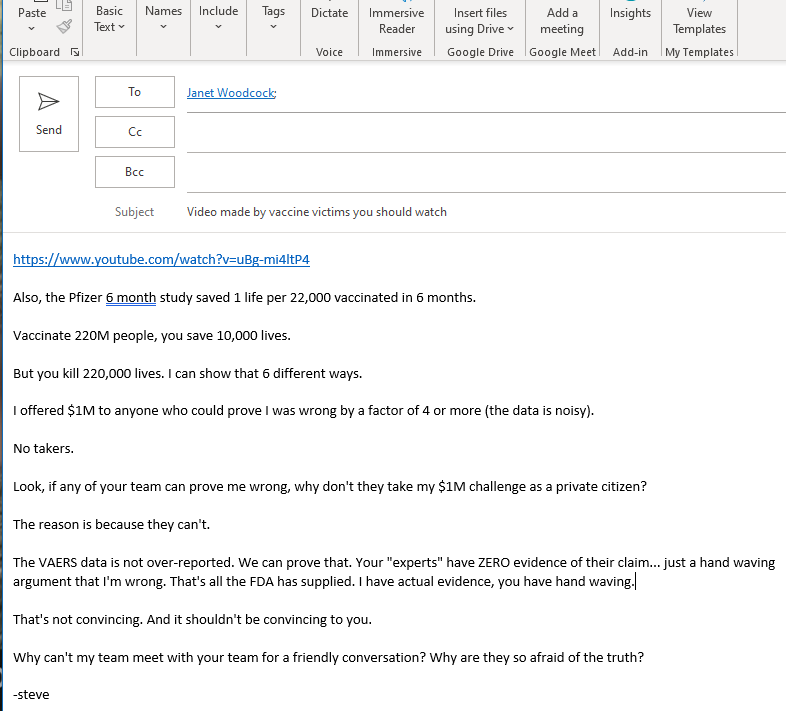
Task: Click the To button
Action: pos(135,92)
